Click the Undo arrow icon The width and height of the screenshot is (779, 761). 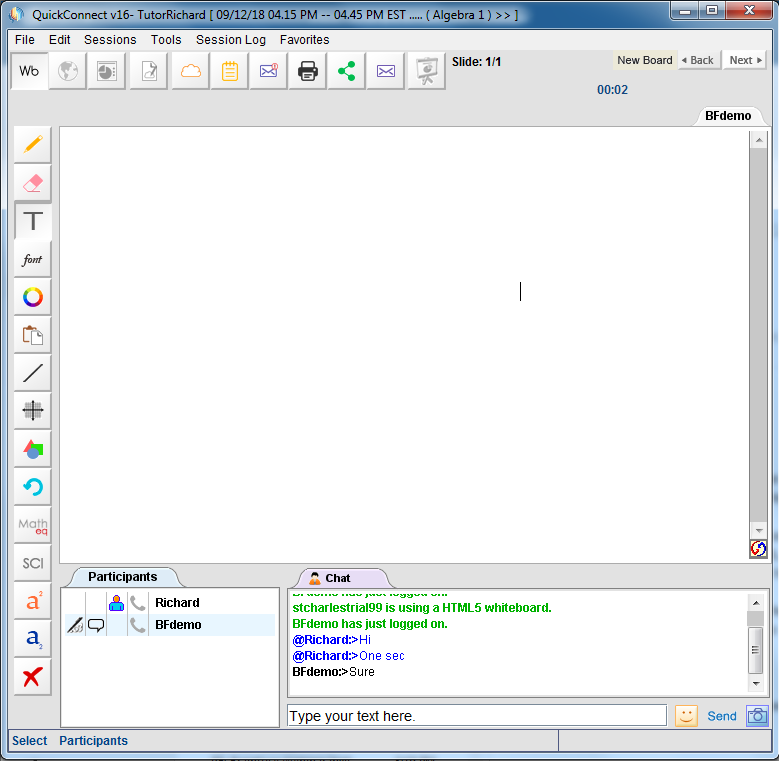33,487
